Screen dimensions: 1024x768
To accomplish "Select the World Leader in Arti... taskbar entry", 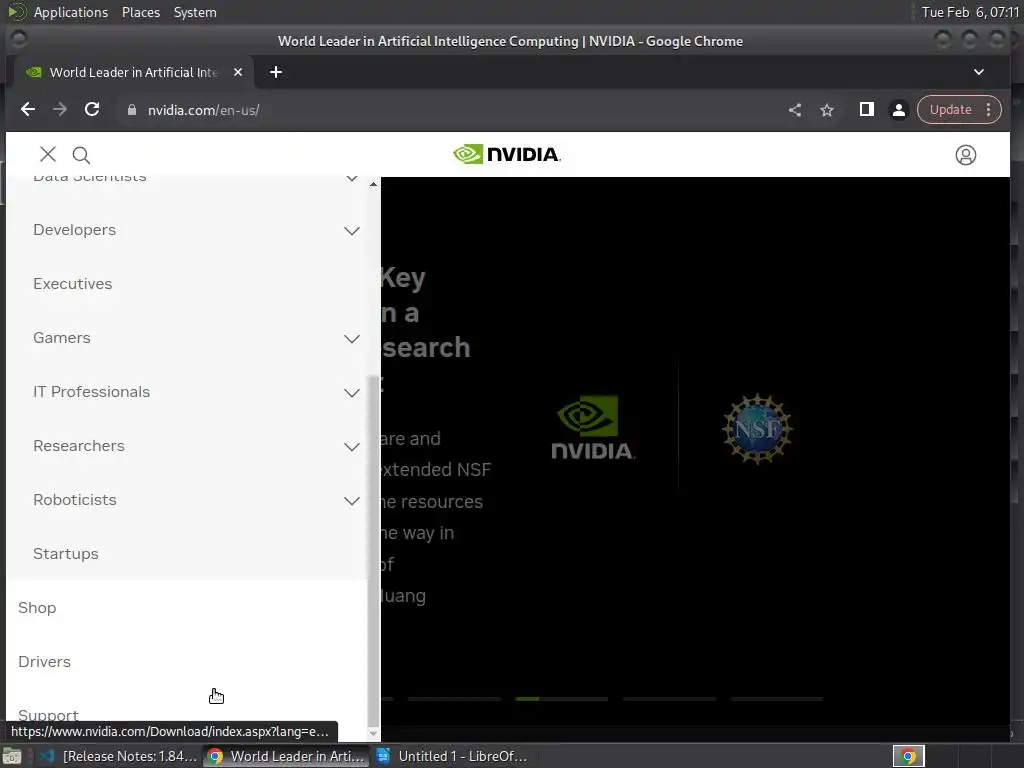I will (x=285, y=756).
